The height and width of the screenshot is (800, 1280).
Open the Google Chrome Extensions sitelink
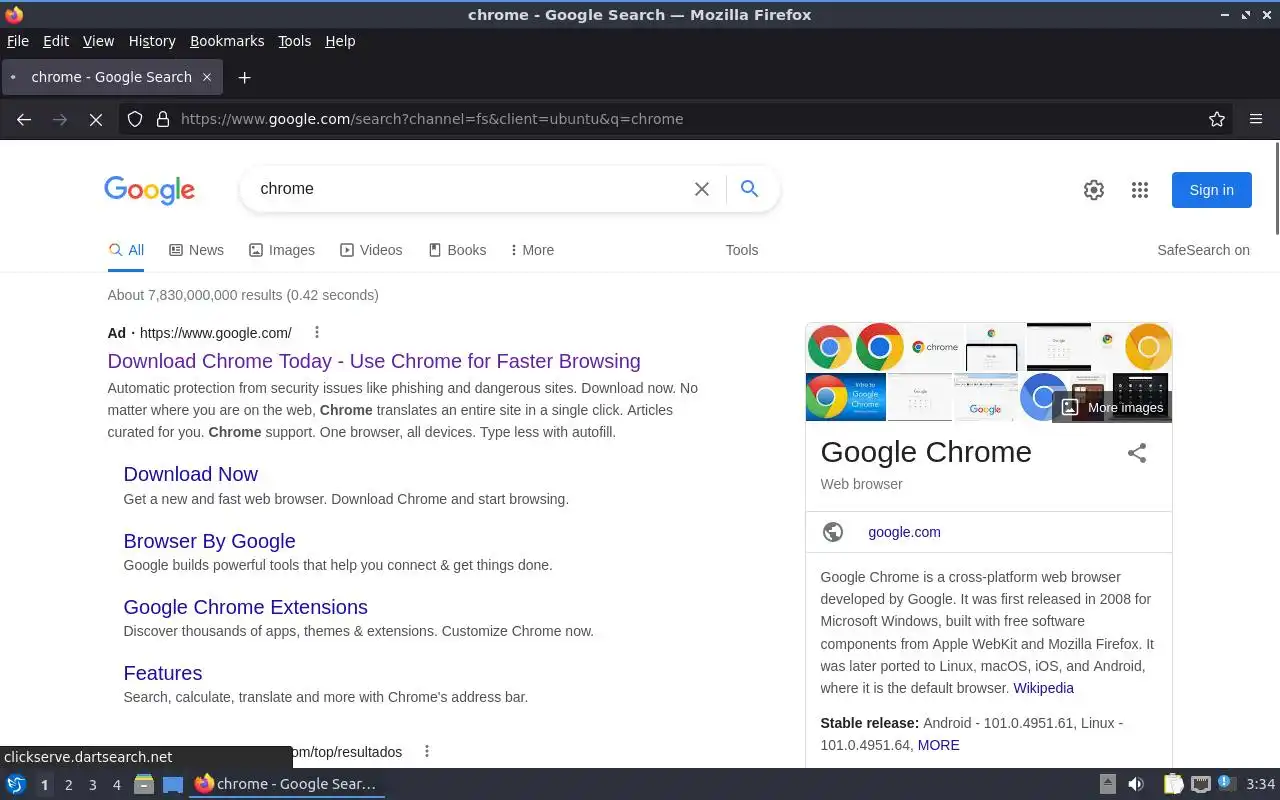pyautogui.click(x=245, y=607)
